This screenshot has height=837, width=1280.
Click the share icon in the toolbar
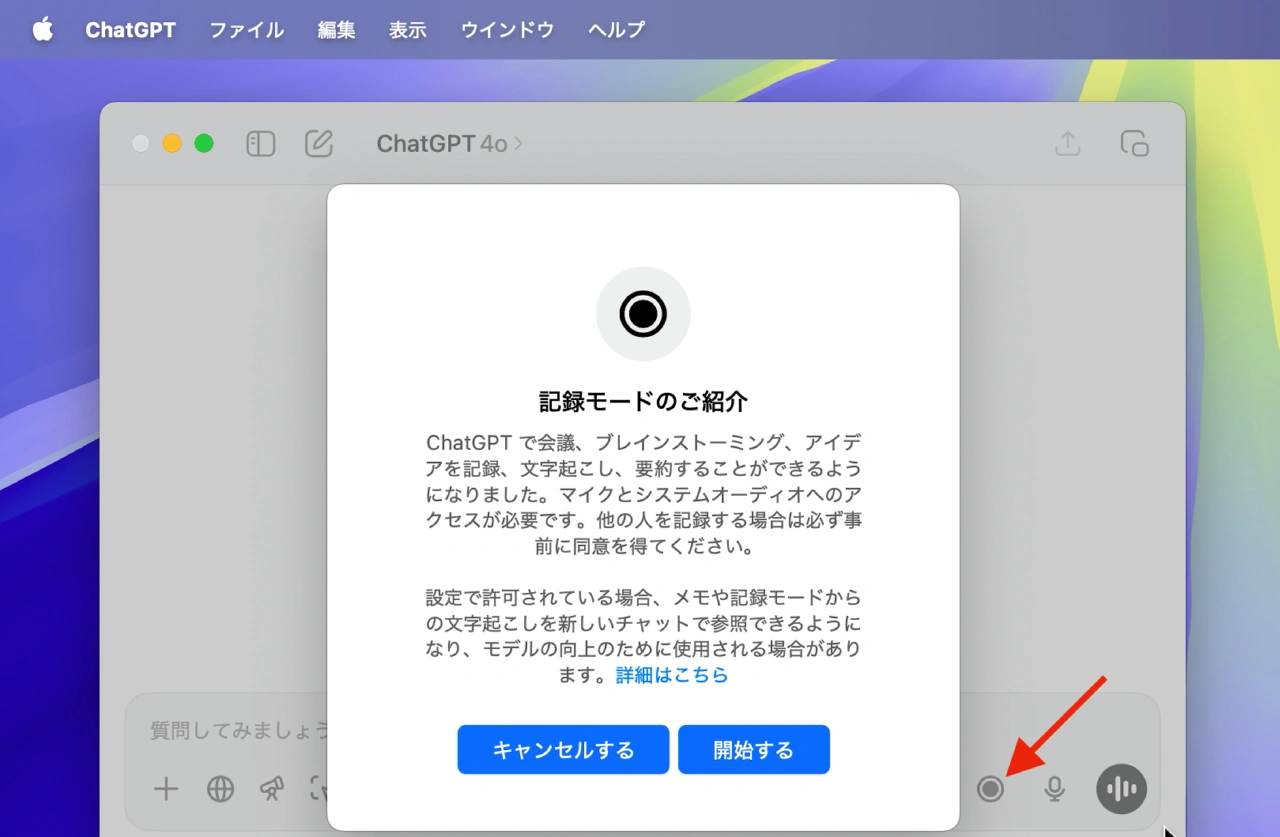tap(1067, 143)
